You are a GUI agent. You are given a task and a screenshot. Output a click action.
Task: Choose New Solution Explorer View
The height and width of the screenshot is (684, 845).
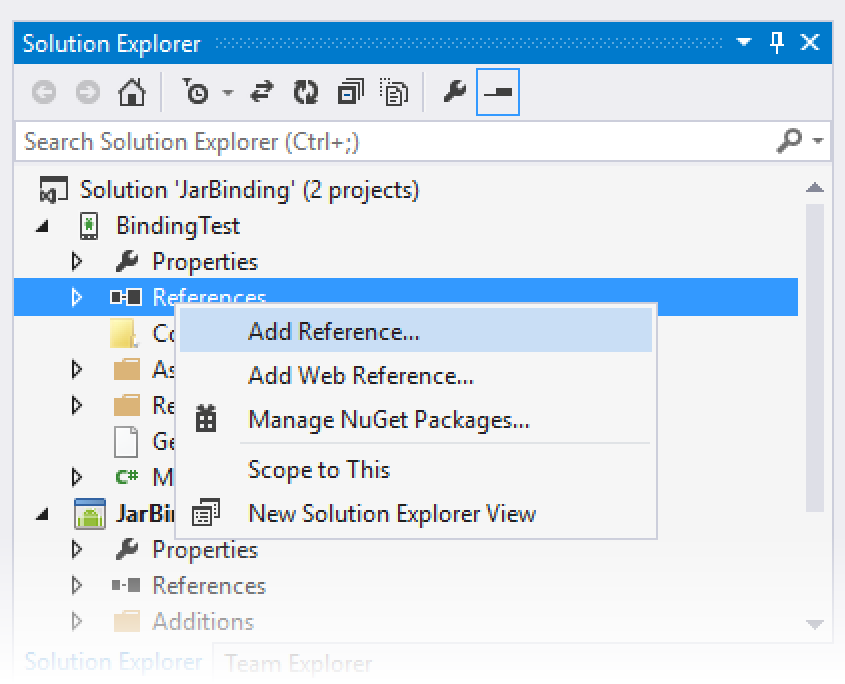pos(391,514)
